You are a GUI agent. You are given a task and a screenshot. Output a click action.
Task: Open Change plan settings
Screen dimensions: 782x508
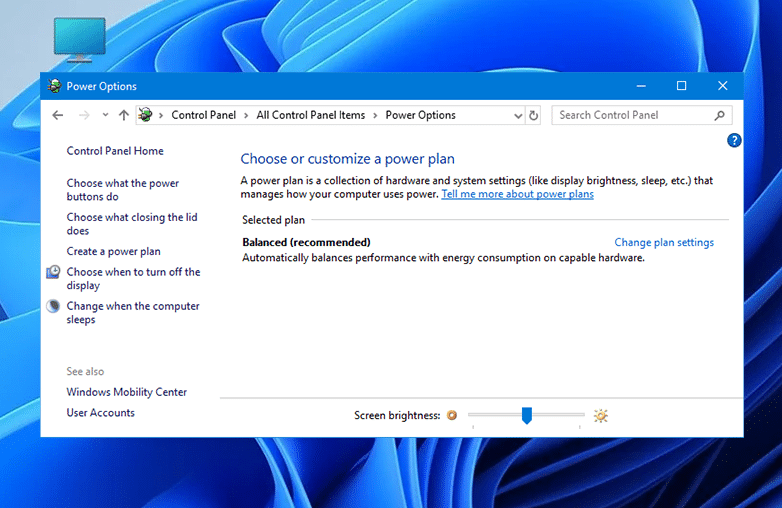point(664,242)
